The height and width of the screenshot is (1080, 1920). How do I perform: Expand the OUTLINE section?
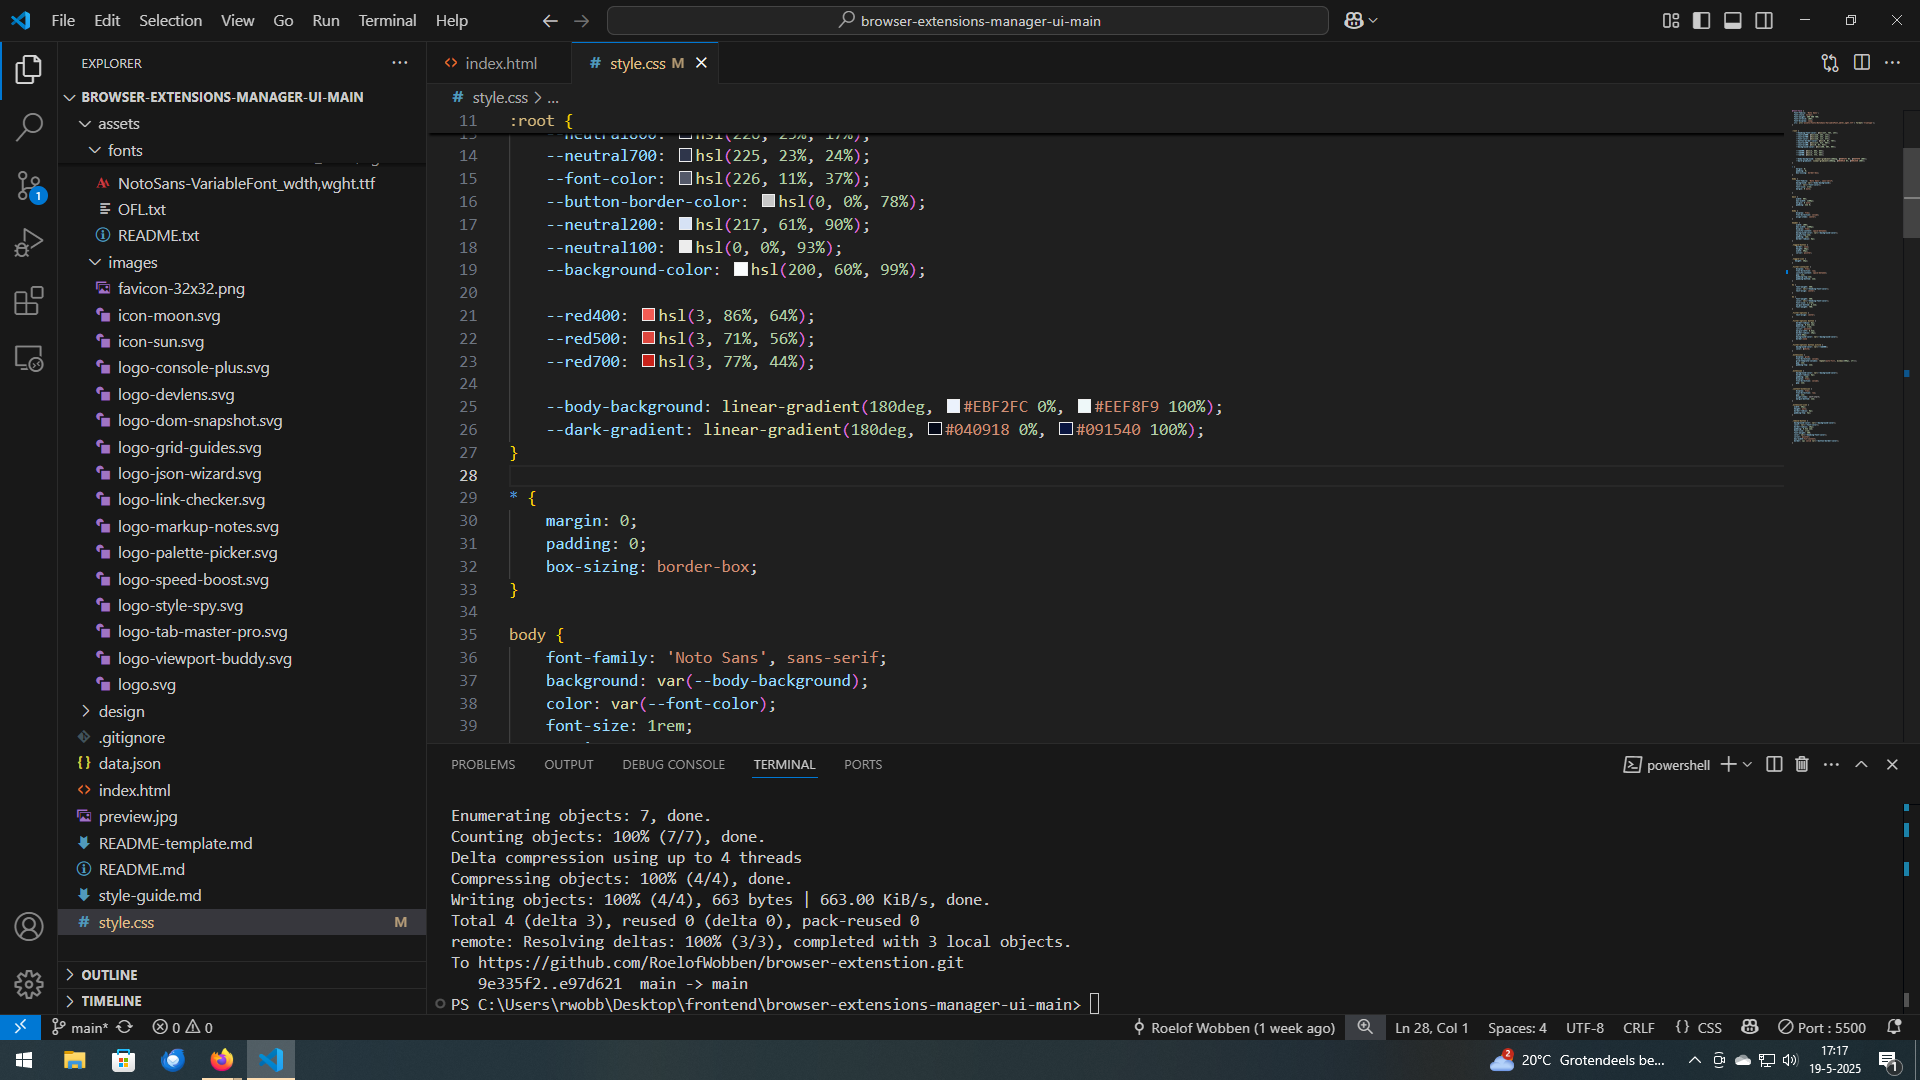[x=109, y=975]
